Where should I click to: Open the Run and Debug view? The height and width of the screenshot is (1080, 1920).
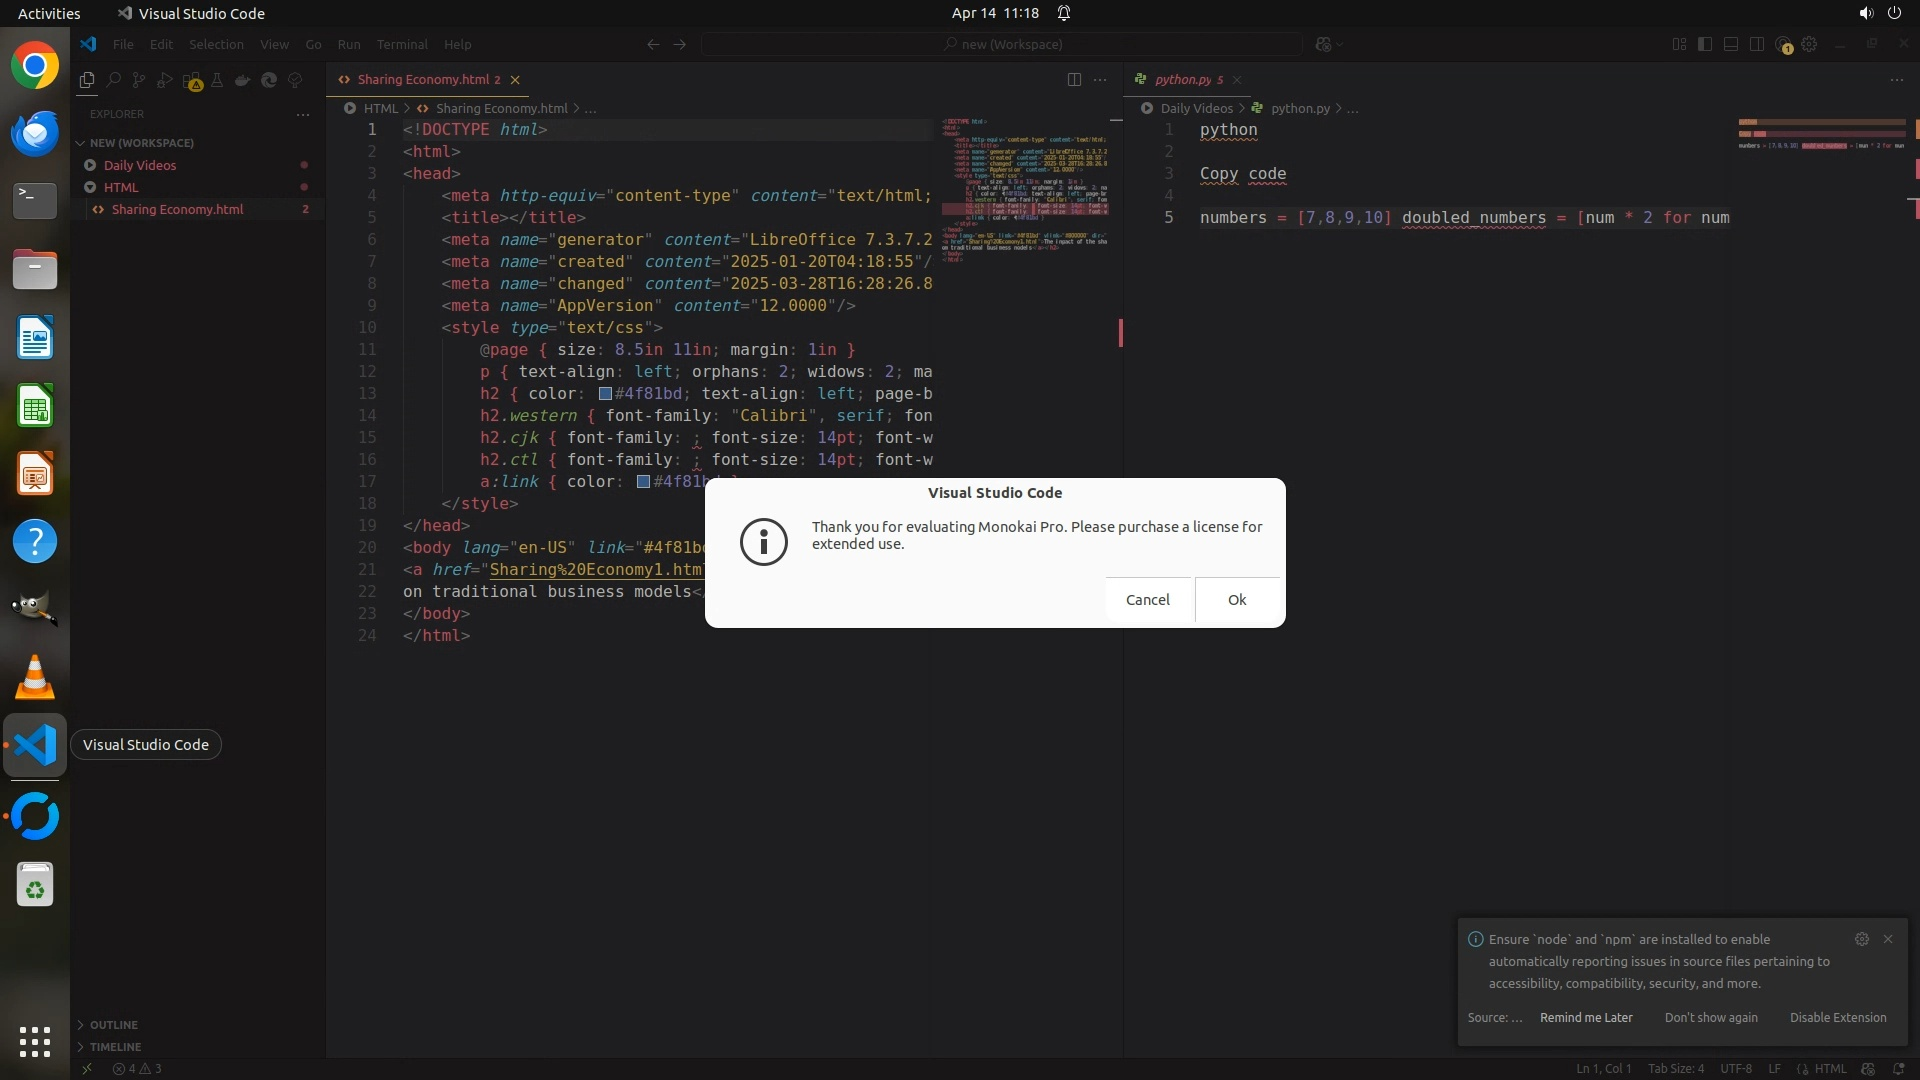click(165, 80)
